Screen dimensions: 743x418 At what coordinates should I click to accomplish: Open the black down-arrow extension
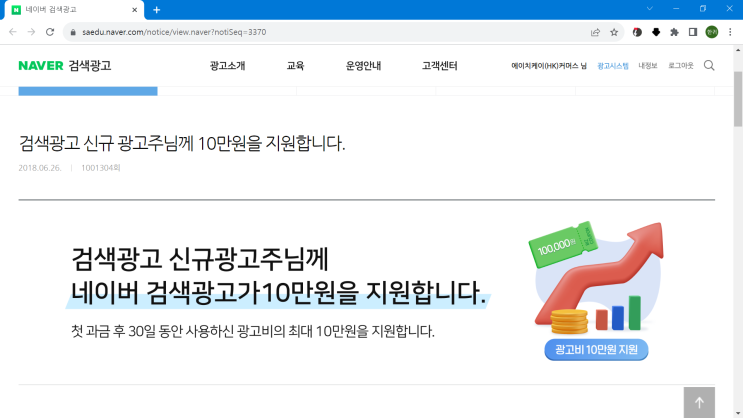click(656, 32)
